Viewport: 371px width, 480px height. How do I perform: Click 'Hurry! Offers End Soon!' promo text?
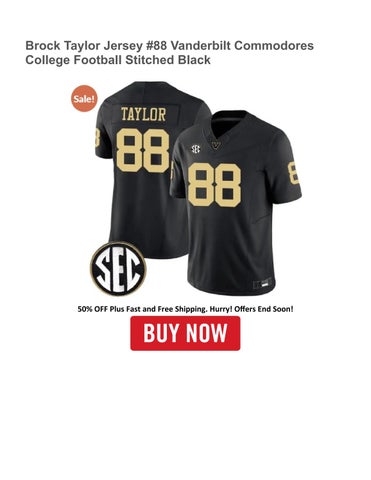[x=252, y=309]
